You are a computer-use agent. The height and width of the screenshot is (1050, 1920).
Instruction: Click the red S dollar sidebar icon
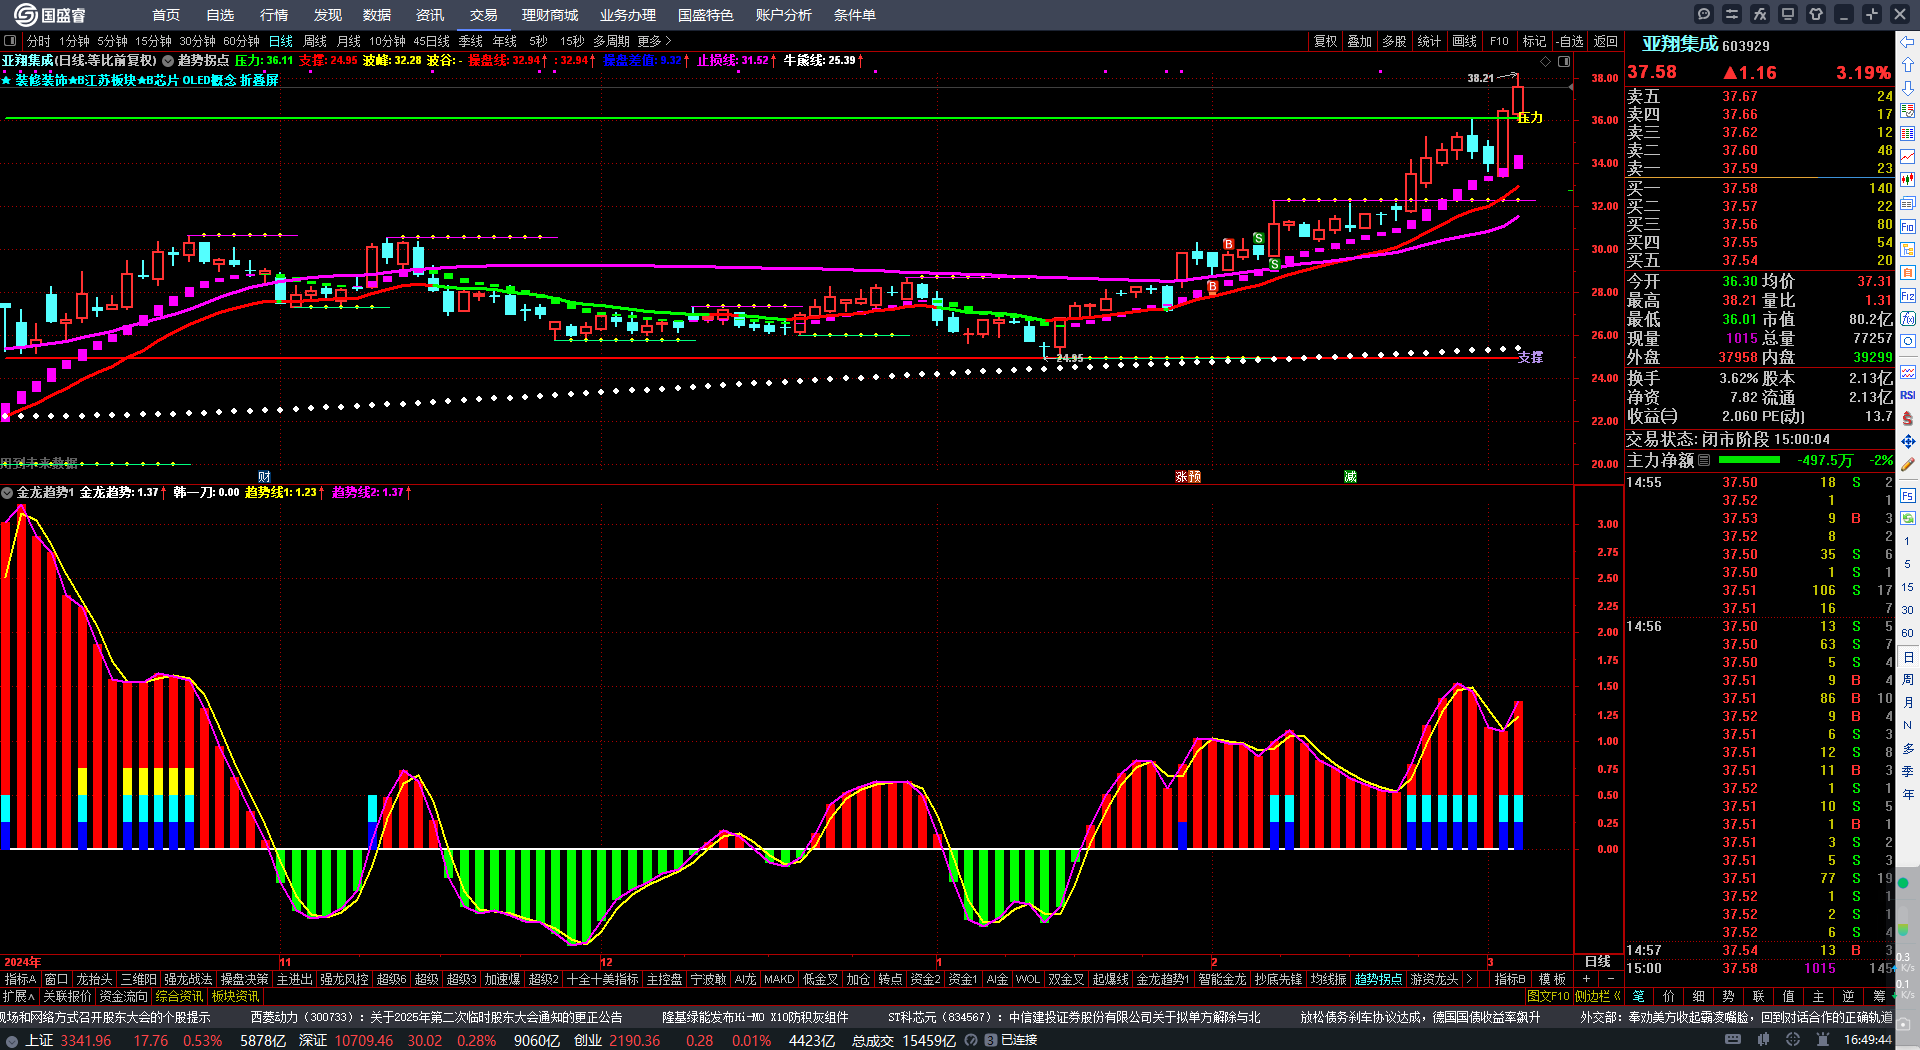click(x=1908, y=418)
